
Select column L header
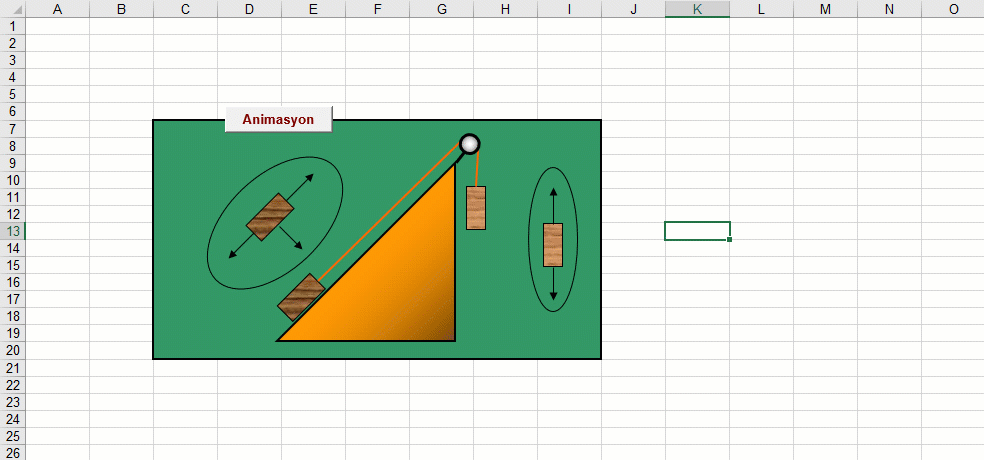pyautogui.click(x=762, y=9)
